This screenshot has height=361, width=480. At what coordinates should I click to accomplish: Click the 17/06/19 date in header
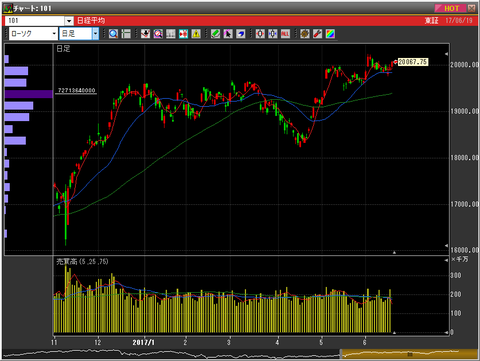pos(459,21)
